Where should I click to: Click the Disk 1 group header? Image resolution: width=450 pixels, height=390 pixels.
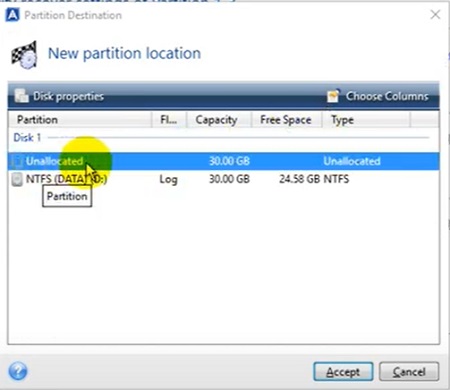[27, 137]
